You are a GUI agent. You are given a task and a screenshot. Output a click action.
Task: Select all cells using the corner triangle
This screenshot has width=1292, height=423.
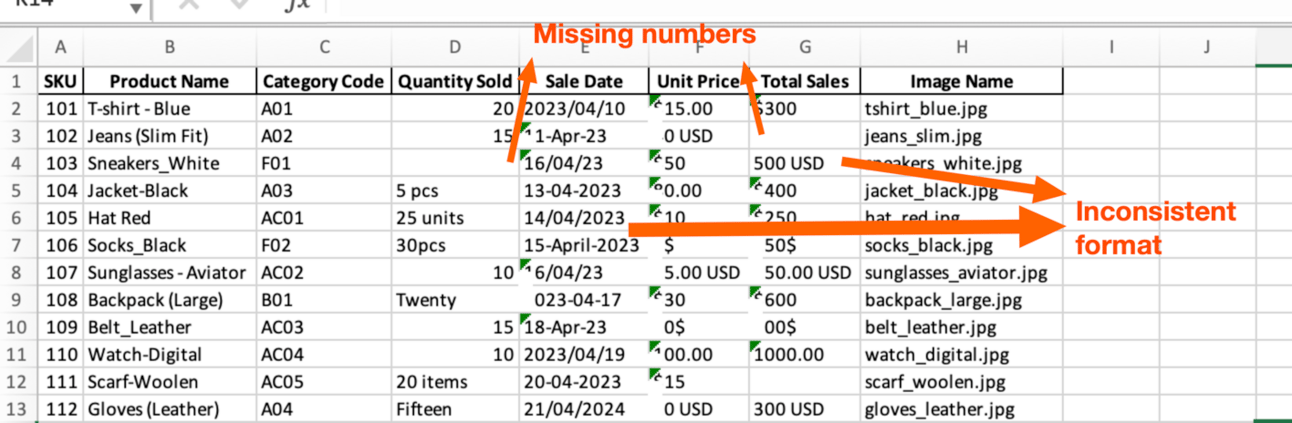coord(19,46)
